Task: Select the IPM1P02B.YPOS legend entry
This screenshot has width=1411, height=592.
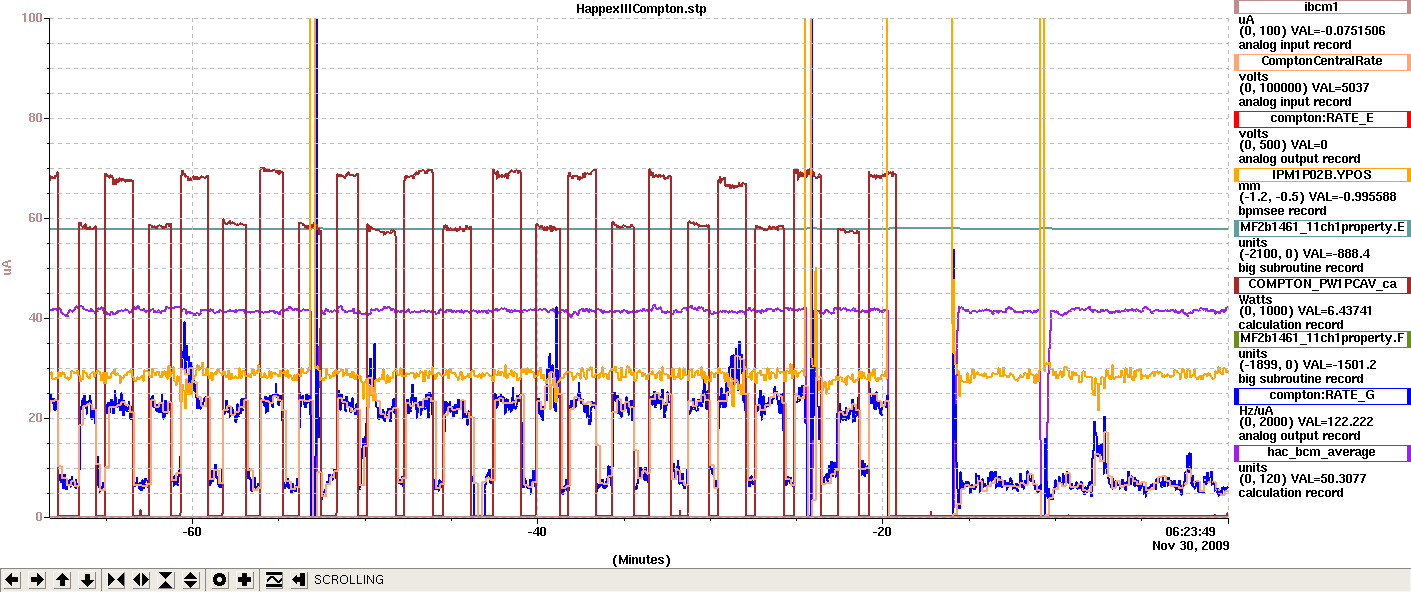Action: (1320, 175)
